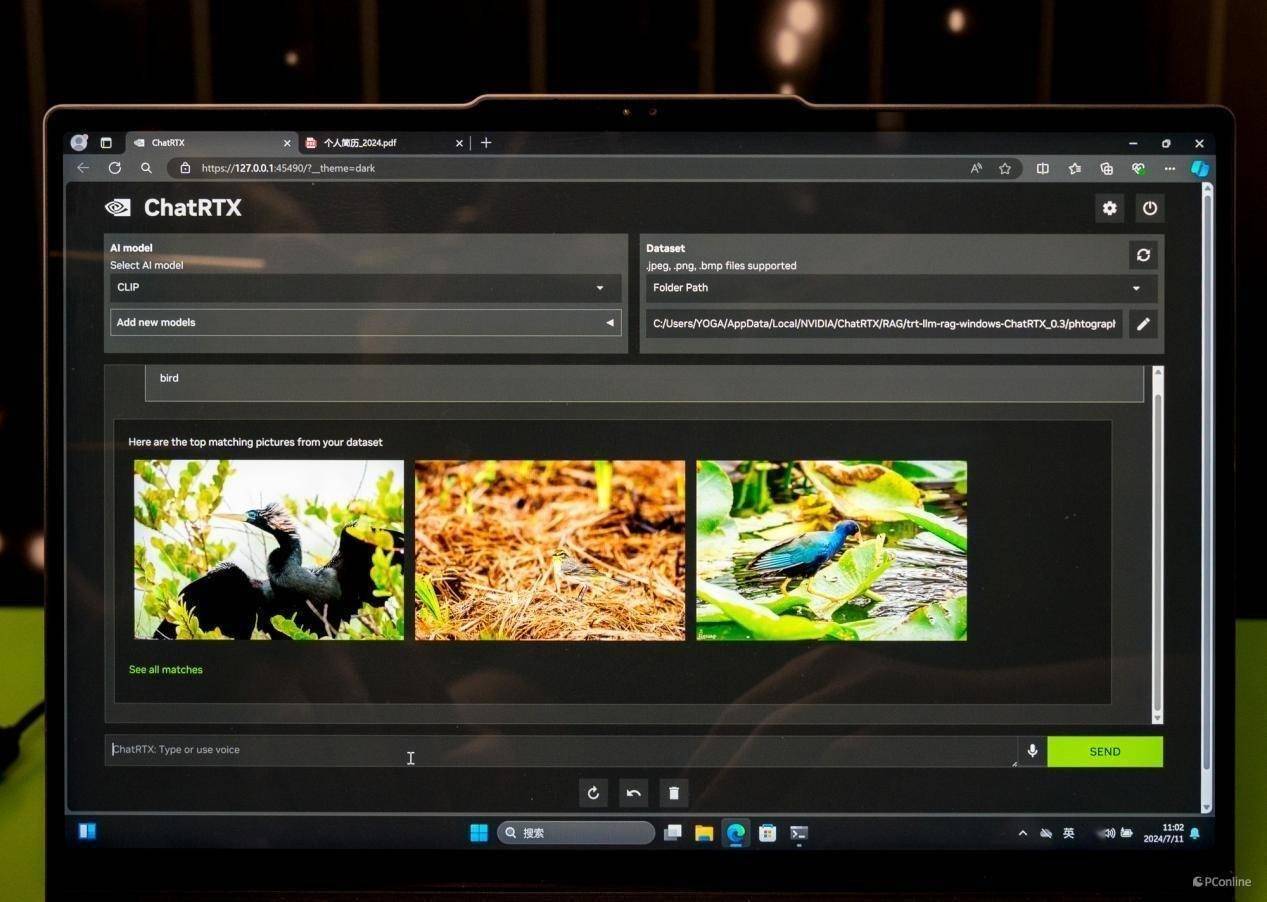
Task: Open Microsoft Edge from the taskbar
Action: coord(736,833)
